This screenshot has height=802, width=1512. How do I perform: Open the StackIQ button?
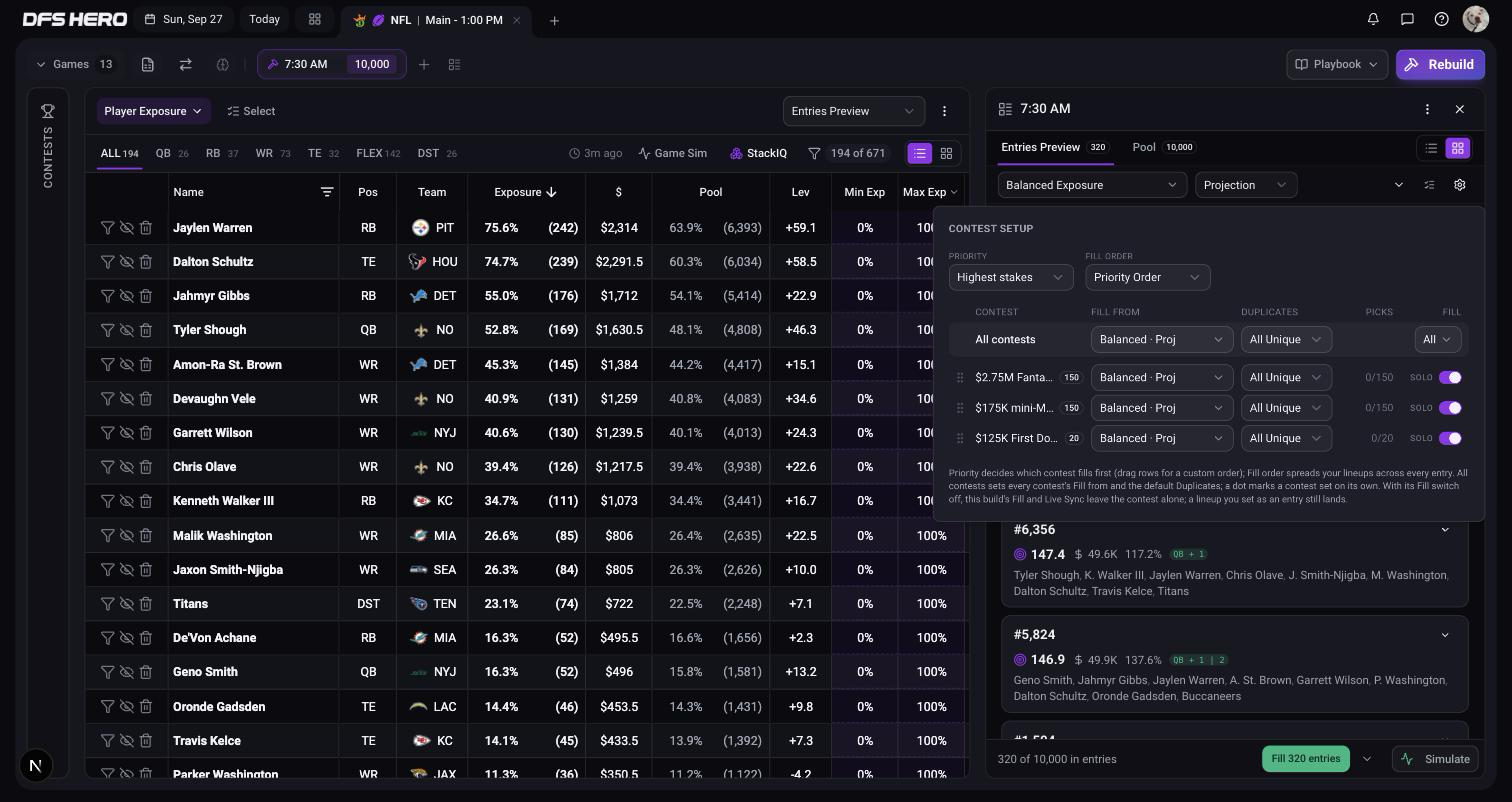pos(758,153)
